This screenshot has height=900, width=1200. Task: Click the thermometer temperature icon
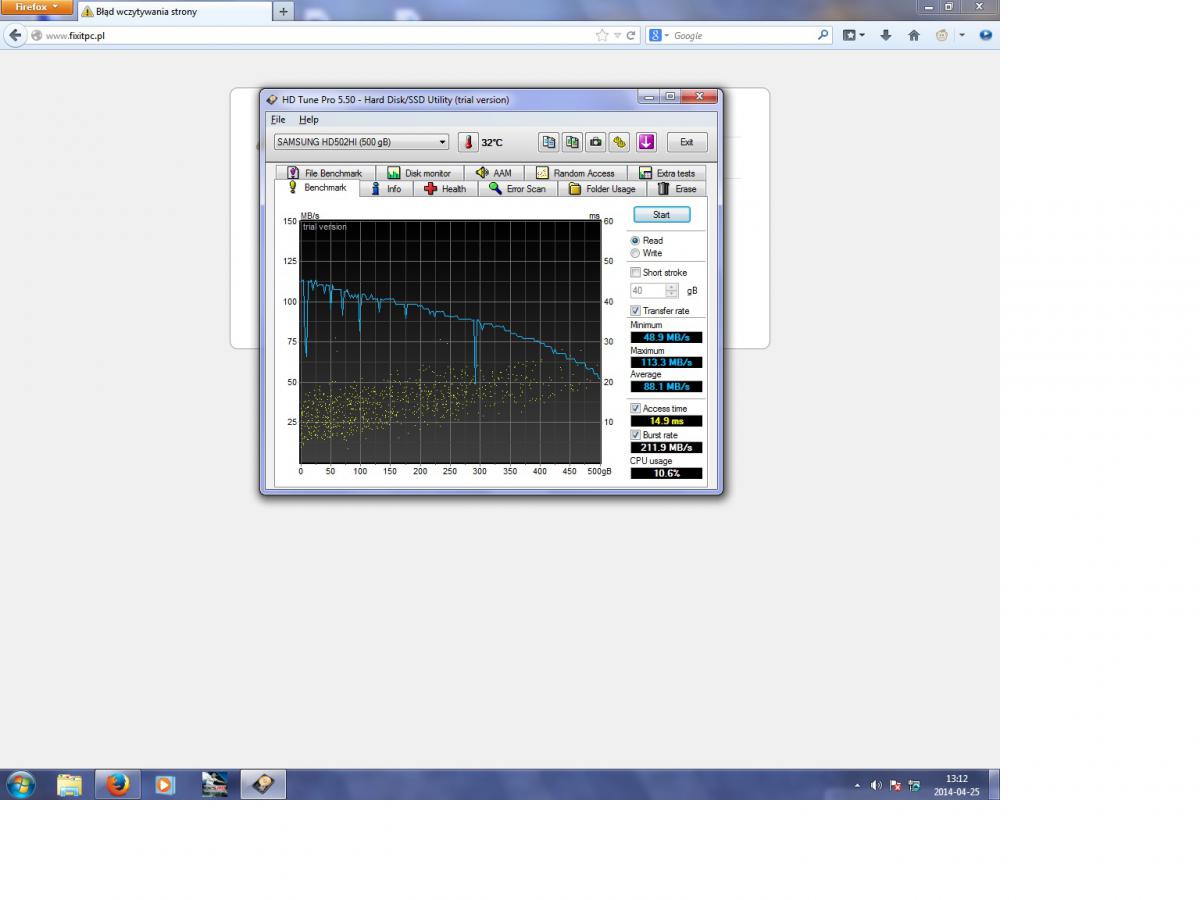click(467, 142)
